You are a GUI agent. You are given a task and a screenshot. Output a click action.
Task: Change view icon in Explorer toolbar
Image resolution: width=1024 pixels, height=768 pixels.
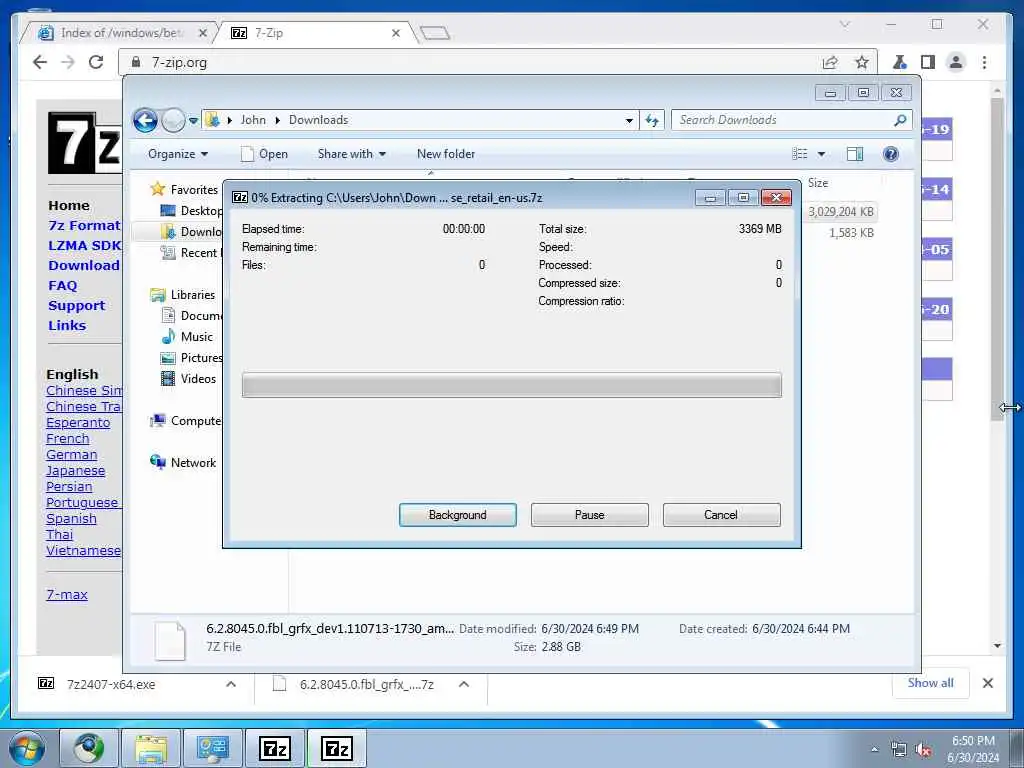pos(800,154)
